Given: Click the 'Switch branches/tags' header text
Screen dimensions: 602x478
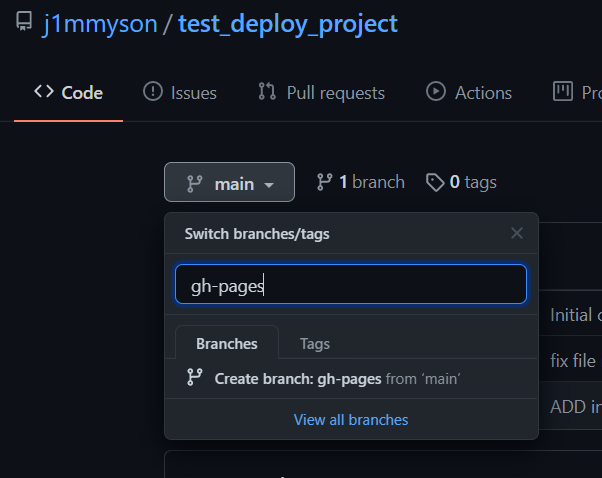Looking at the screenshot, I should (x=257, y=233).
